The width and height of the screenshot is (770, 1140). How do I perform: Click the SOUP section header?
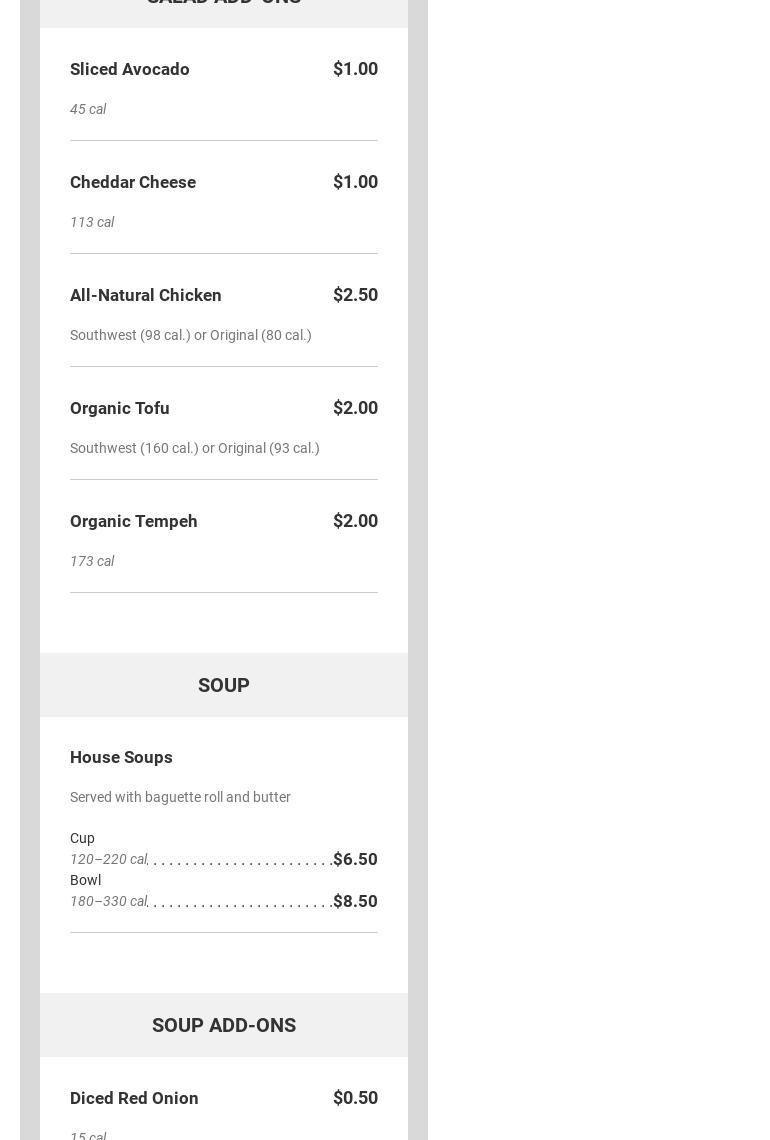click(x=224, y=685)
